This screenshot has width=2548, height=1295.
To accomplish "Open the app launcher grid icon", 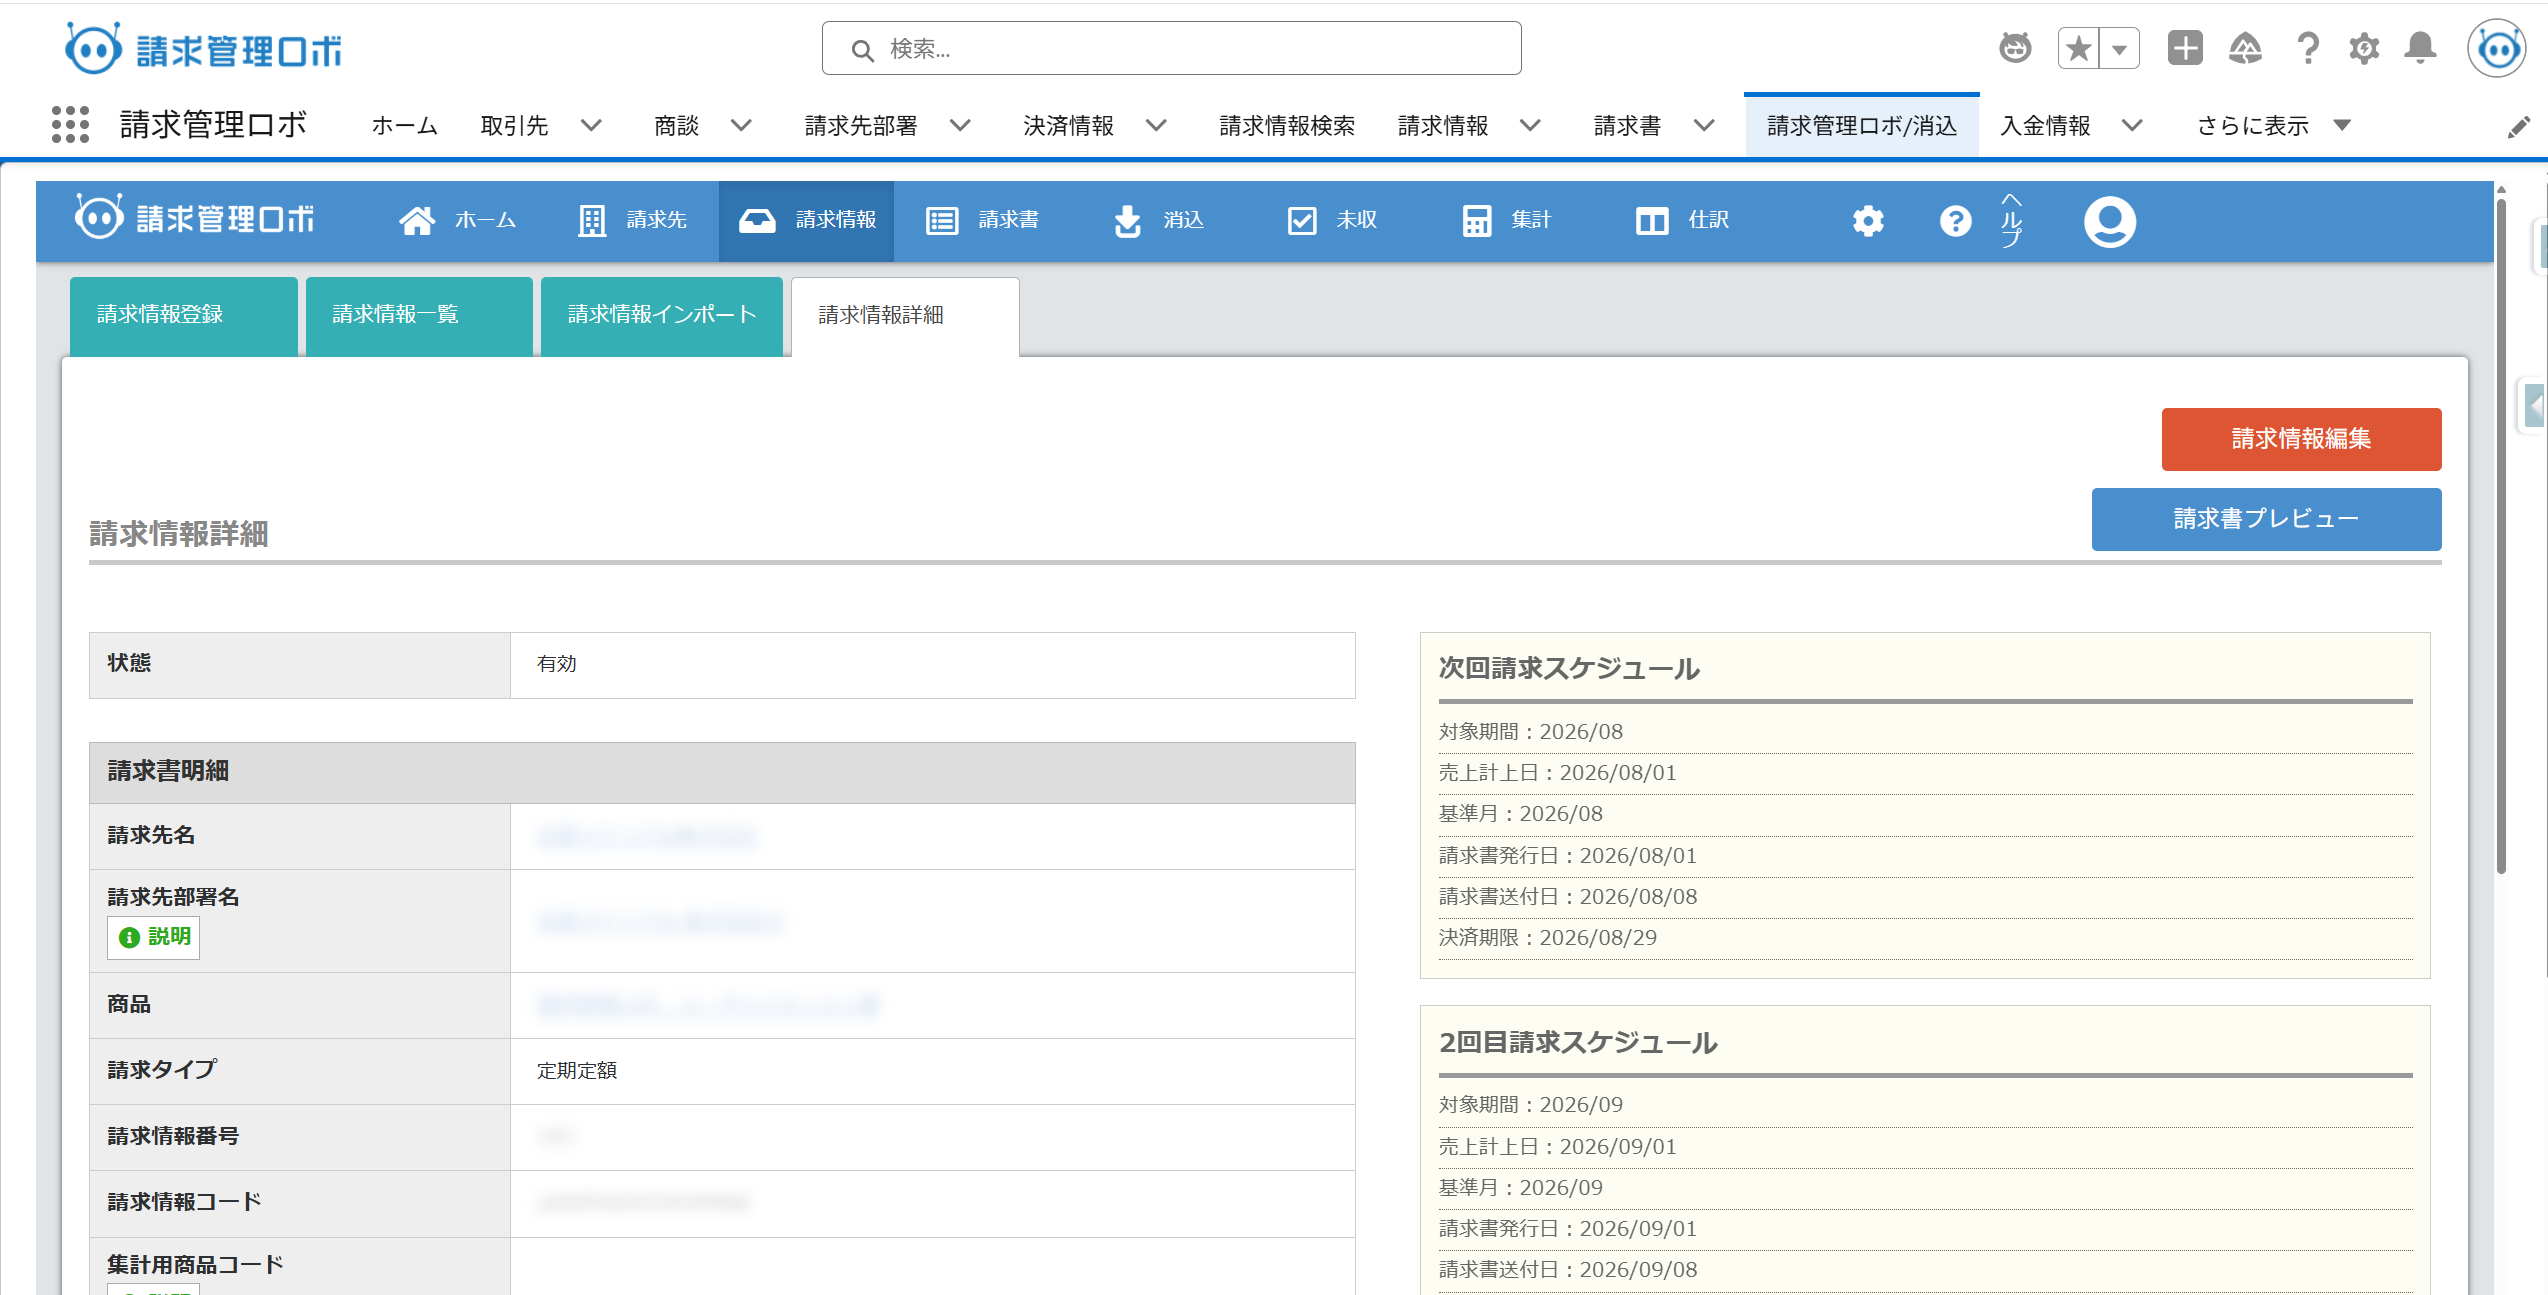I will coord(70,125).
